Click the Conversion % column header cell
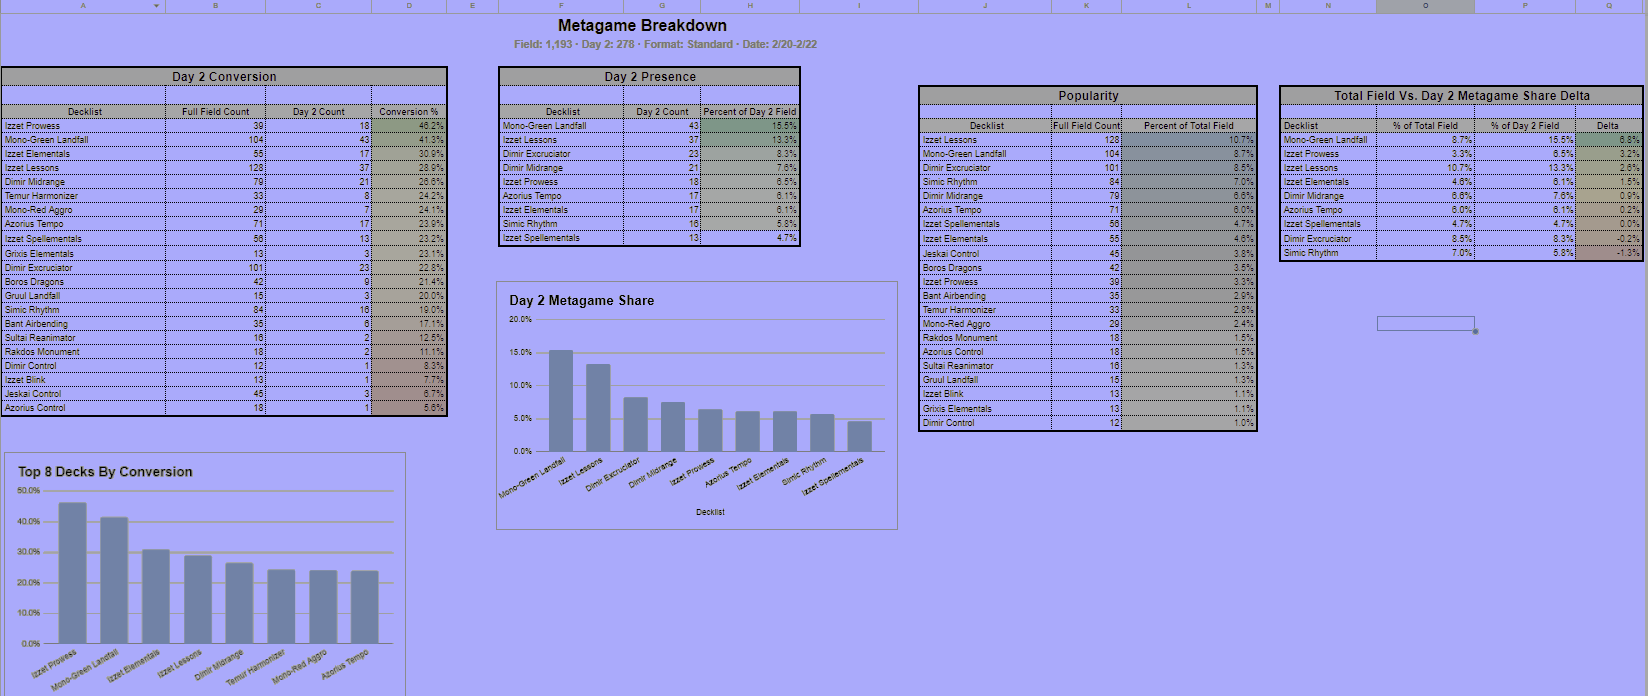1648x696 pixels. point(409,112)
